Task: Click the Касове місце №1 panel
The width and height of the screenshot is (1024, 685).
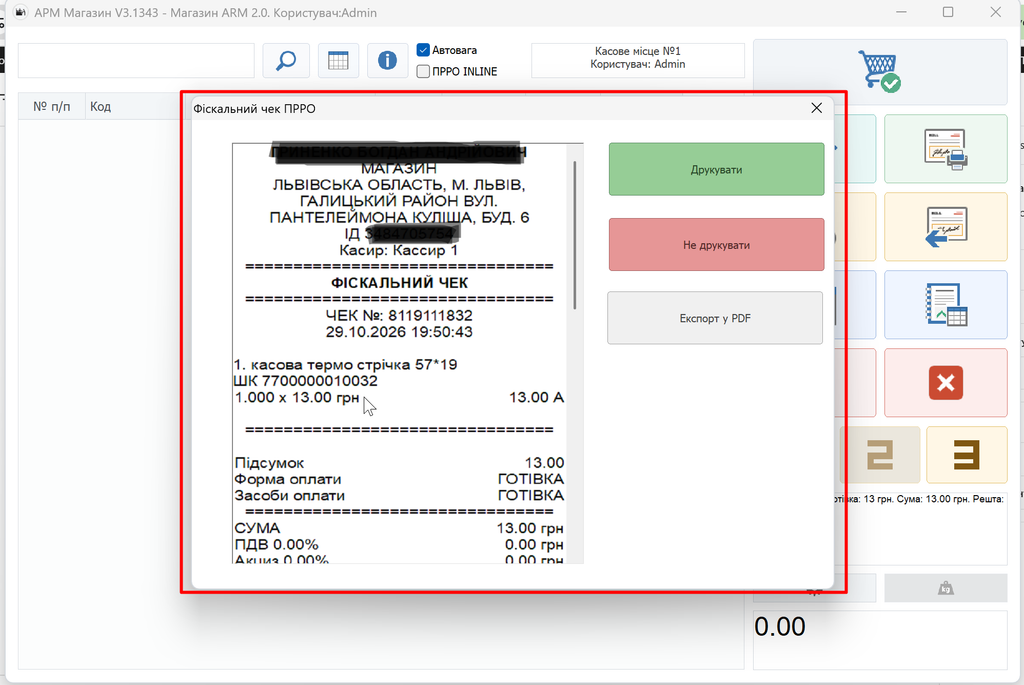Action: (638, 61)
